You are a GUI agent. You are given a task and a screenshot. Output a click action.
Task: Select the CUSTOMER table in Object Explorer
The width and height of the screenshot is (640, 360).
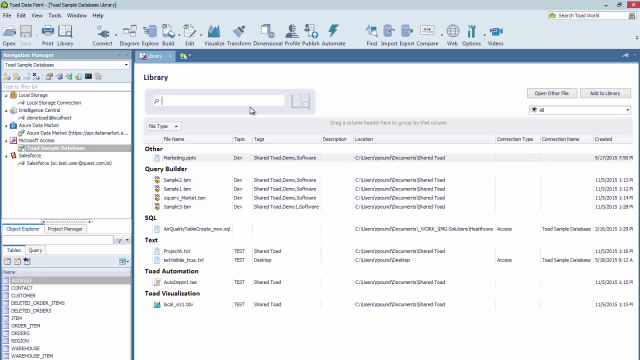(x=23, y=296)
